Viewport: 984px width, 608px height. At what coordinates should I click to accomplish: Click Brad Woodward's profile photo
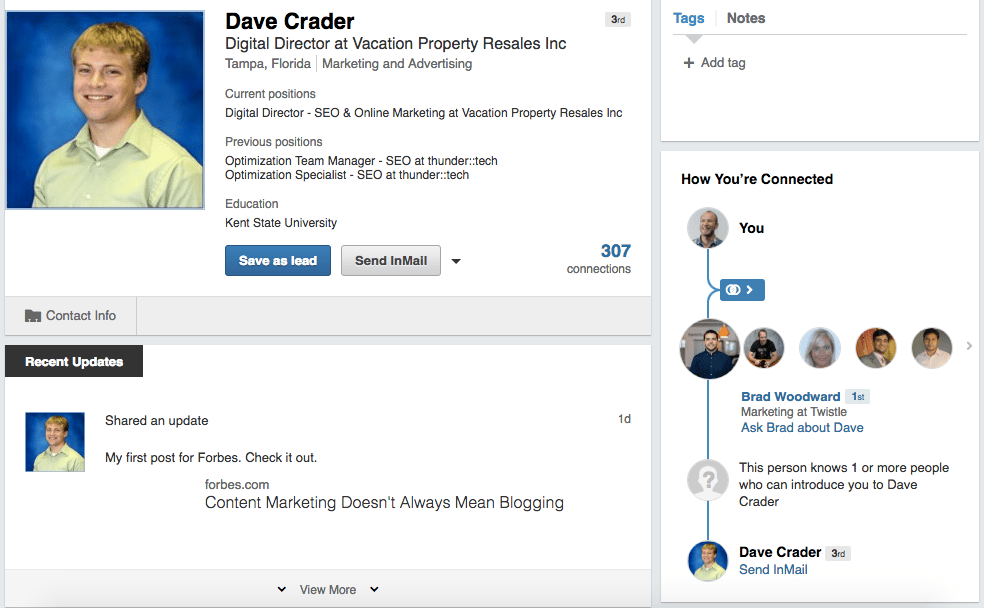[709, 347]
